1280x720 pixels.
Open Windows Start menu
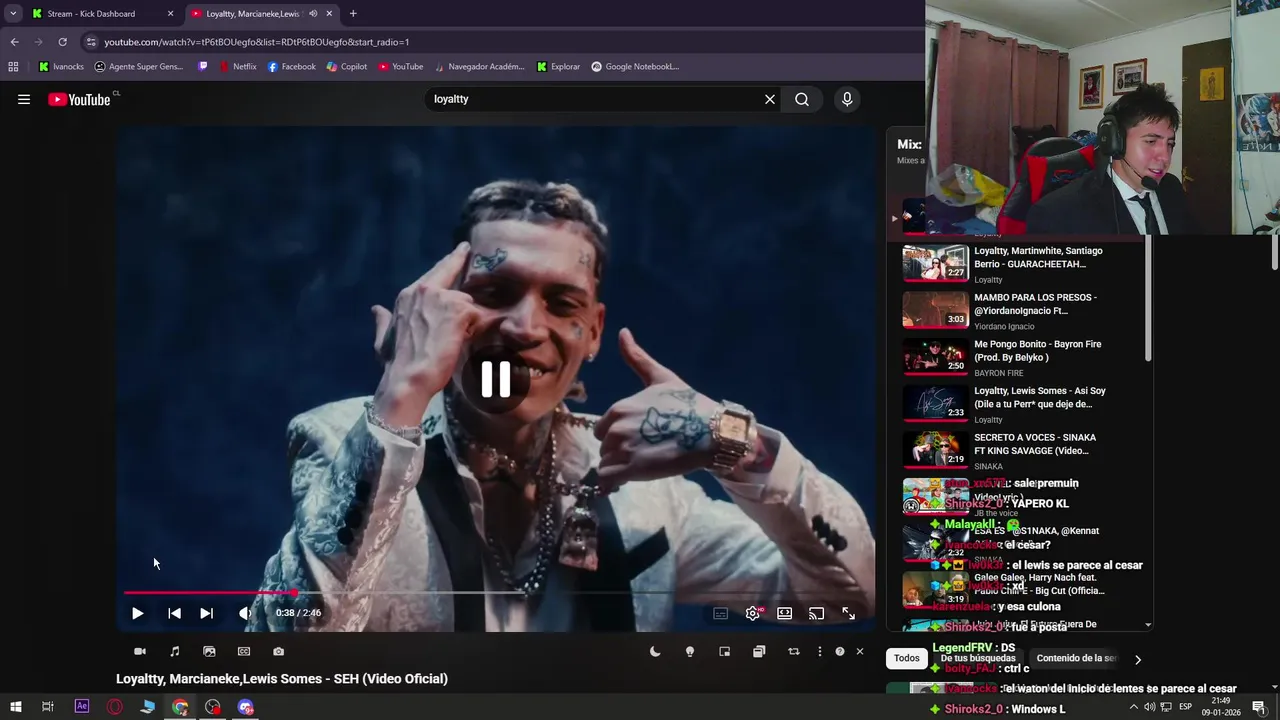click(x=15, y=707)
